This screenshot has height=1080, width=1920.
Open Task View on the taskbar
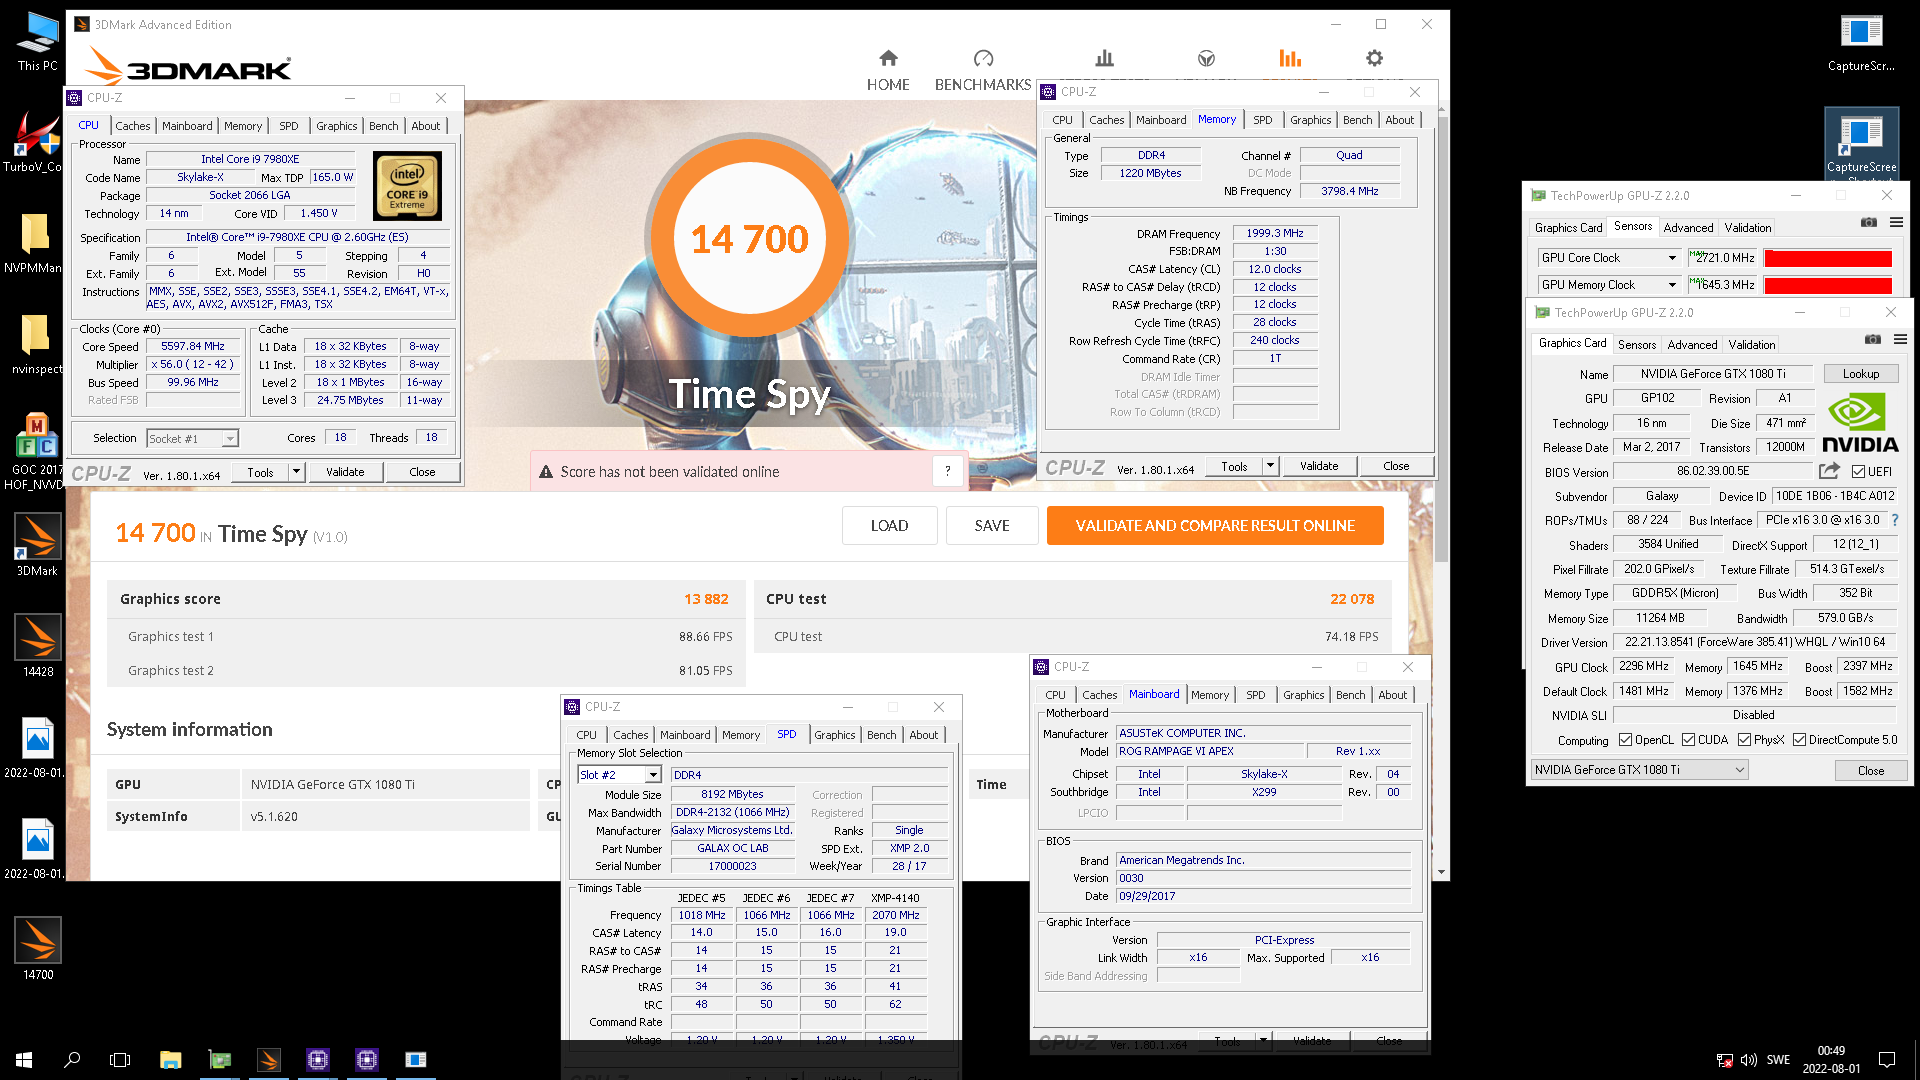(x=120, y=1060)
